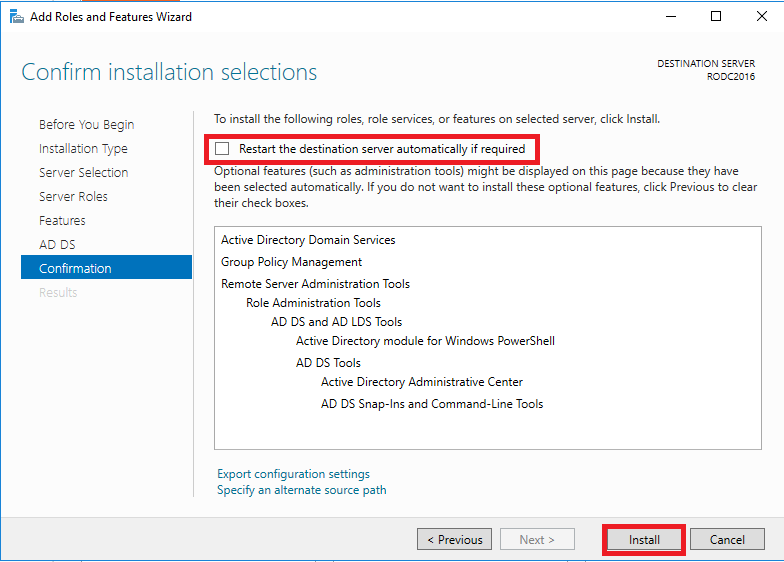Enable automatic restart of destination server
This screenshot has height=562, width=784.
click(222, 148)
